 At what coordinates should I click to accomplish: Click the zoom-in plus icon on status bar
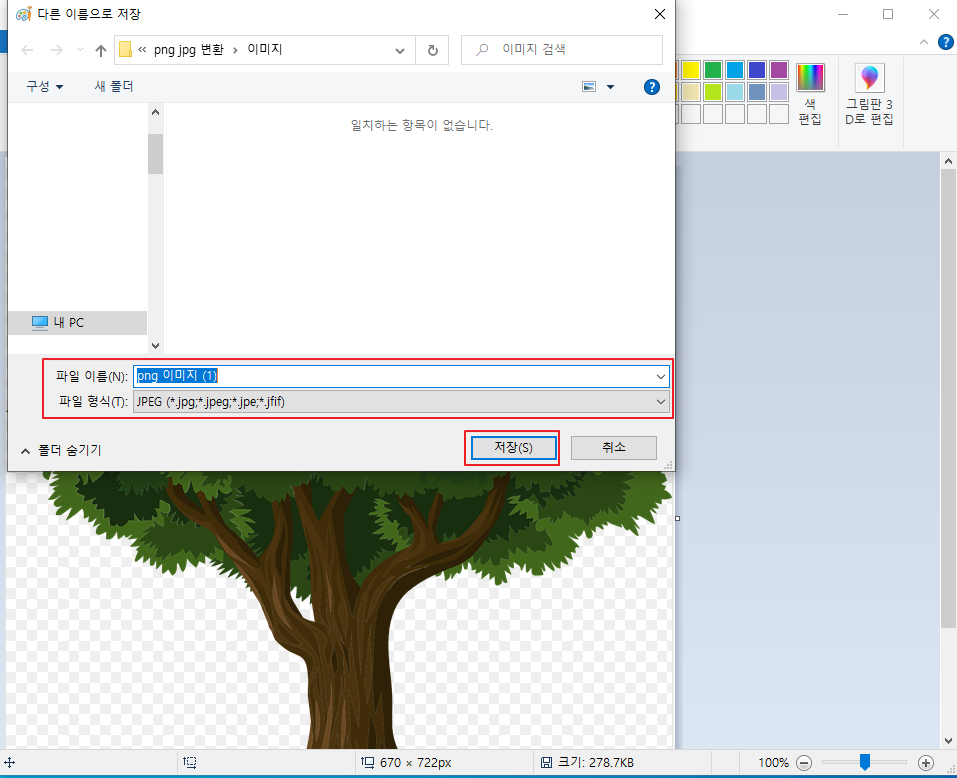(x=925, y=761)
